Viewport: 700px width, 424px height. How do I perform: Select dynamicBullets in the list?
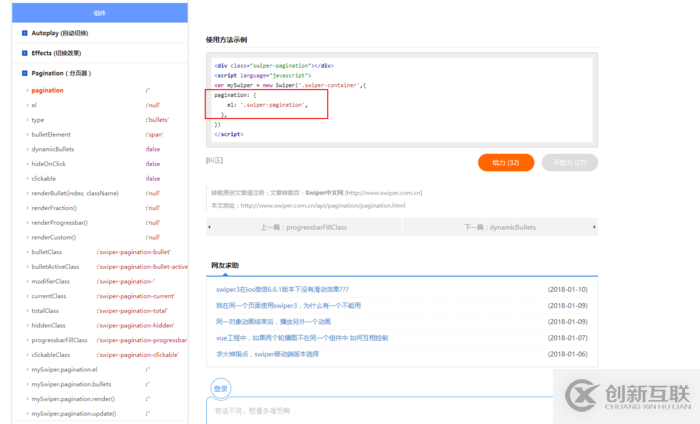[x=53, y=150]
